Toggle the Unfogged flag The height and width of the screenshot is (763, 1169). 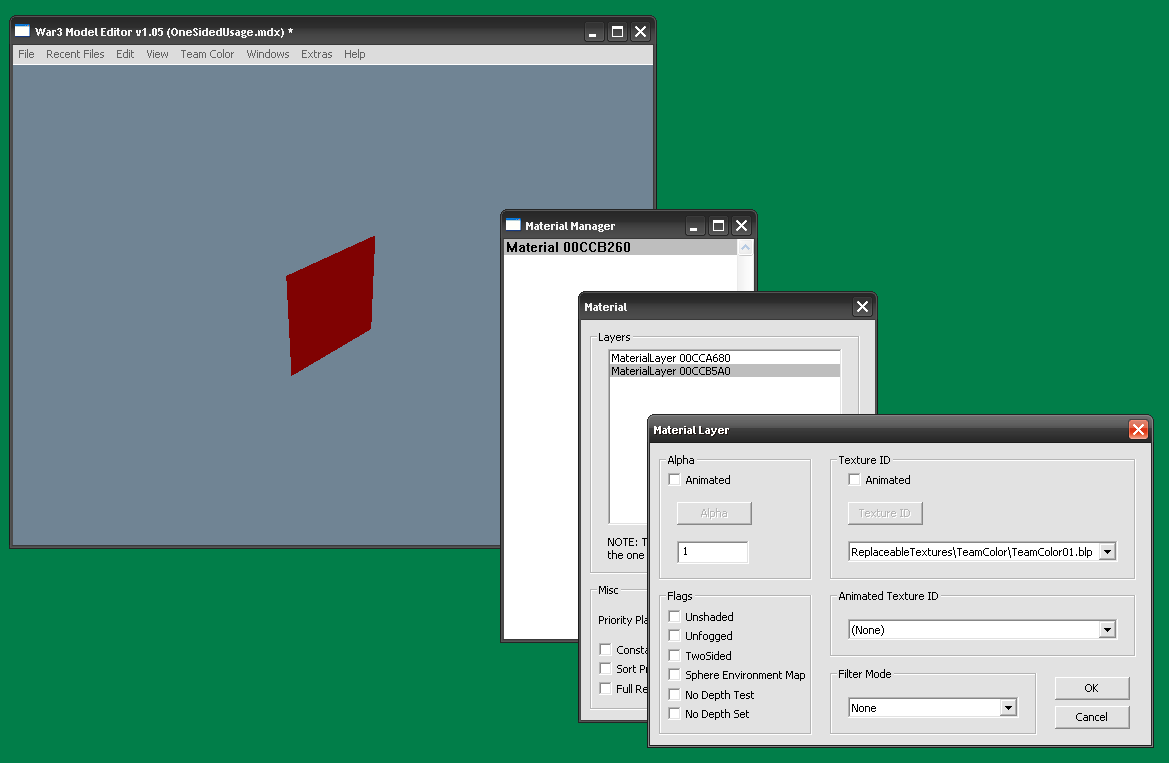coord(675,636)
